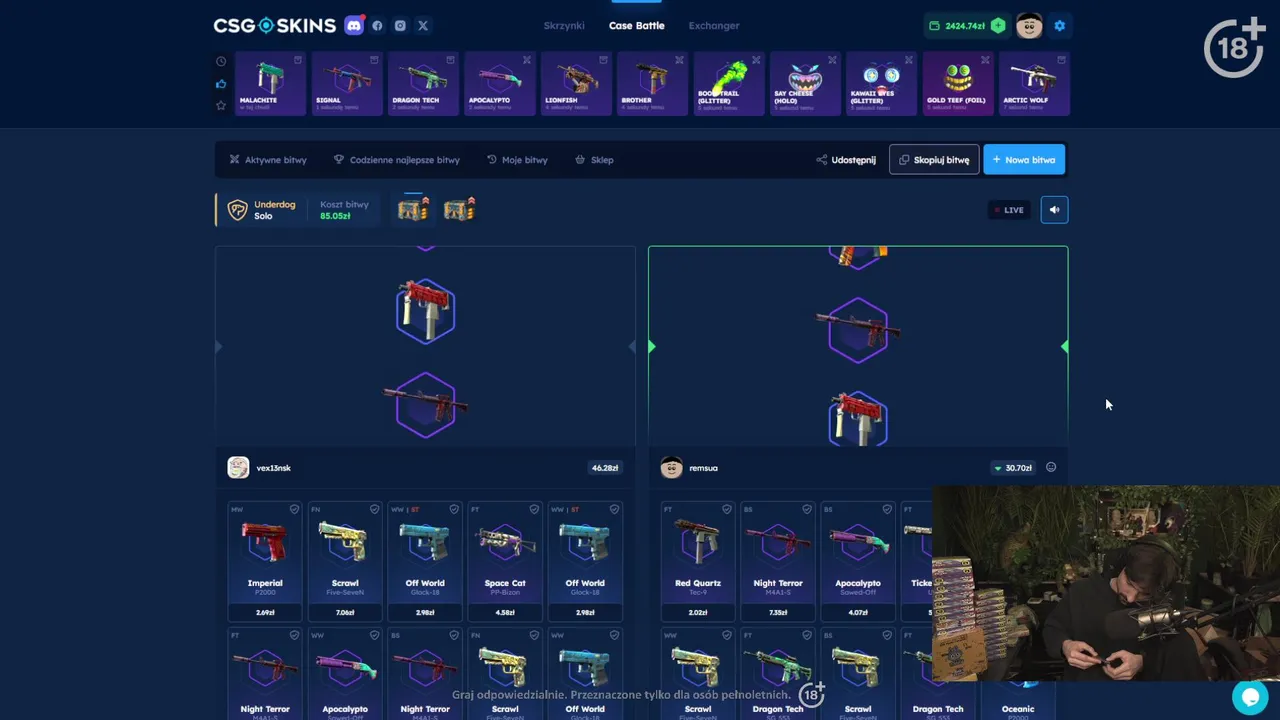Select the Red Quartz Tec-9 item card
This screenshot has height=720, width=1280.
[x=698, y=561]
